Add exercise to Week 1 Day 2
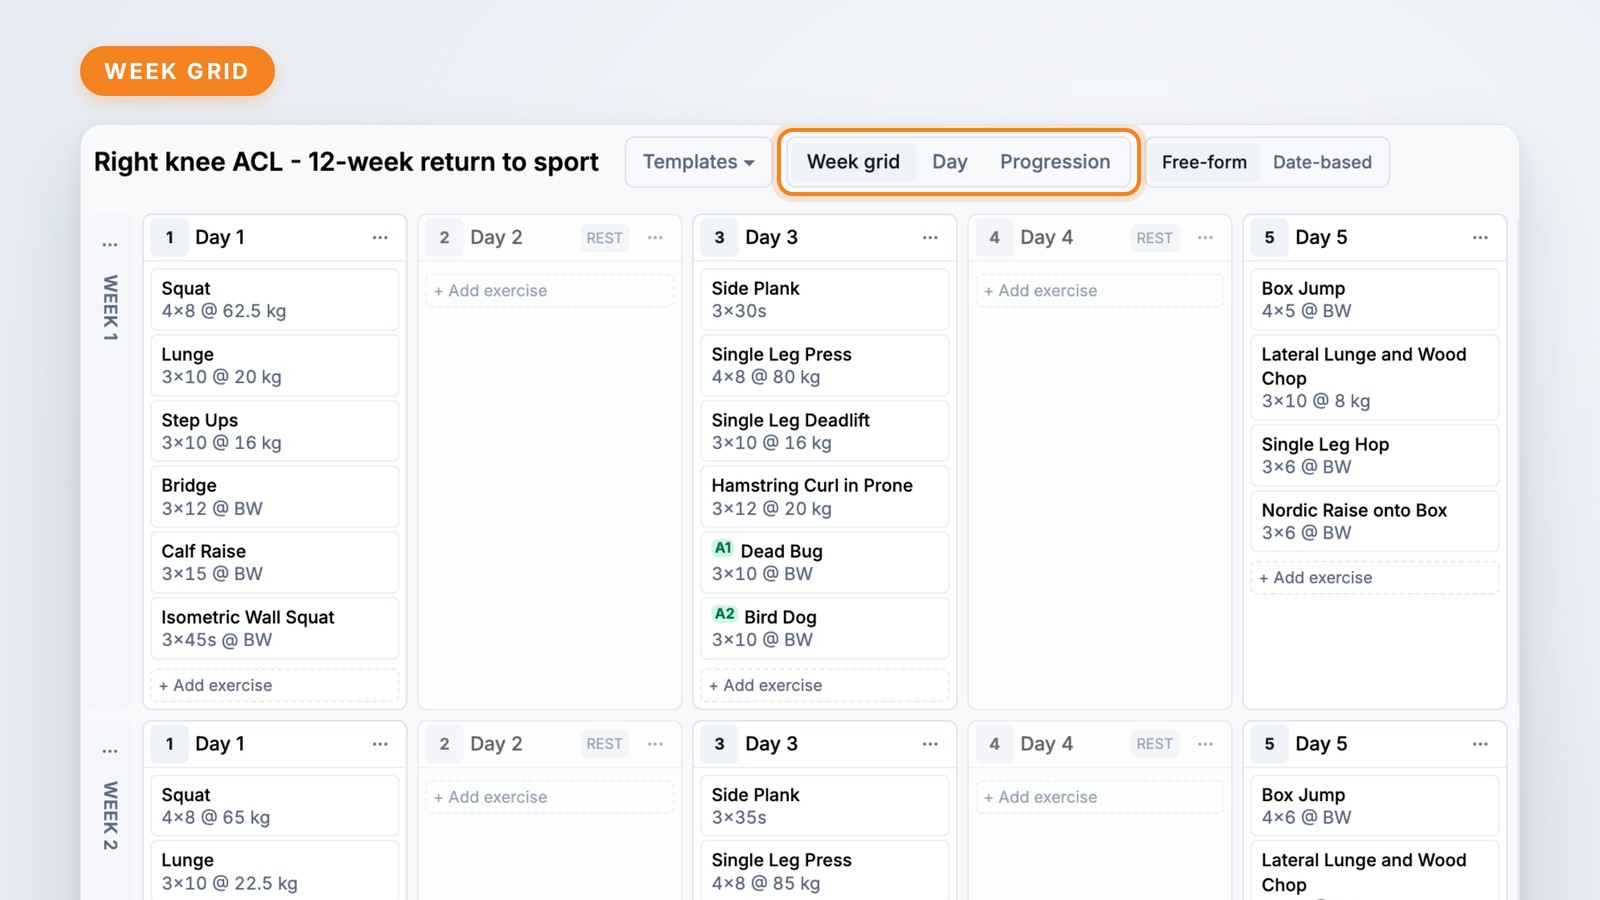1600x900 pixels. tap(550, 291)
